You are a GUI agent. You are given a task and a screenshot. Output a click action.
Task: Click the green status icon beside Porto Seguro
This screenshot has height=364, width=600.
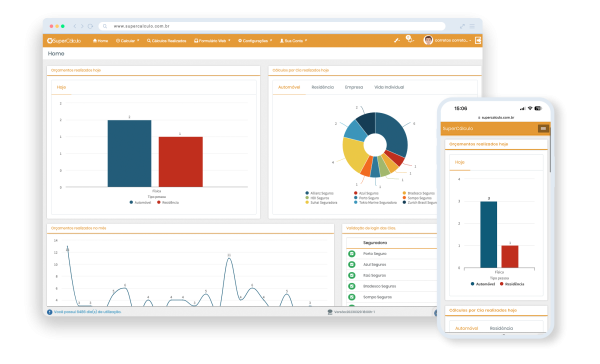coord(352,253)
